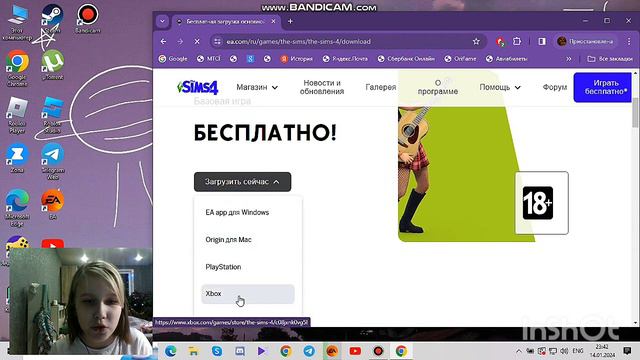Open the 'Все закладки' folder
This screenshot has height=360, width=640.
610,59
